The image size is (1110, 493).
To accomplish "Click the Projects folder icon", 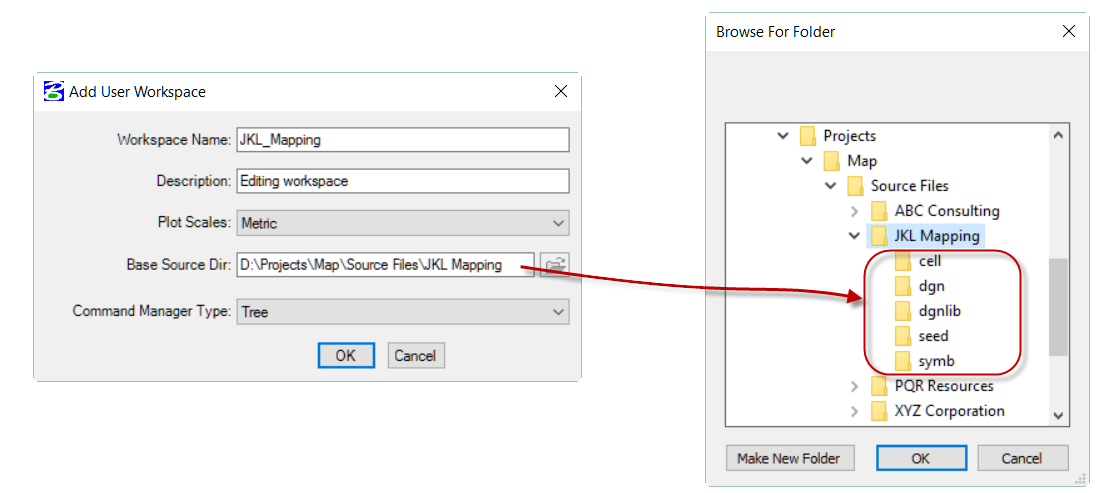I will tap(808, 135).
